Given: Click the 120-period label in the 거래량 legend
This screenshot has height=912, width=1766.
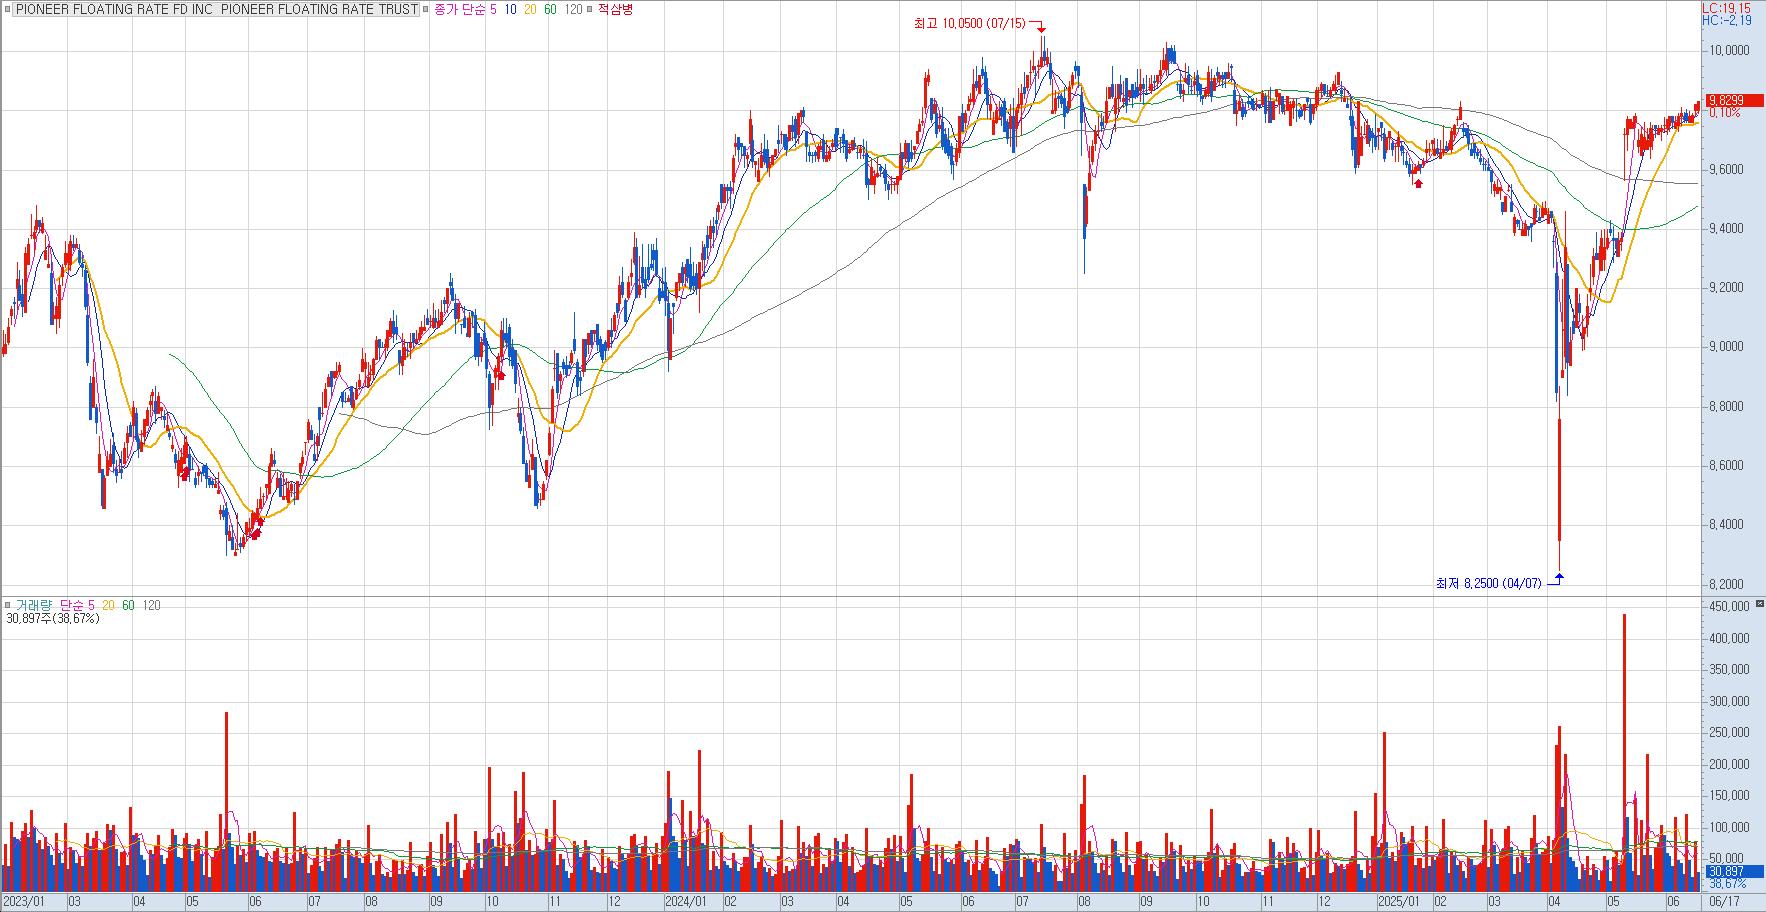Looking at the screenshot, I should (x=151, y=605).
